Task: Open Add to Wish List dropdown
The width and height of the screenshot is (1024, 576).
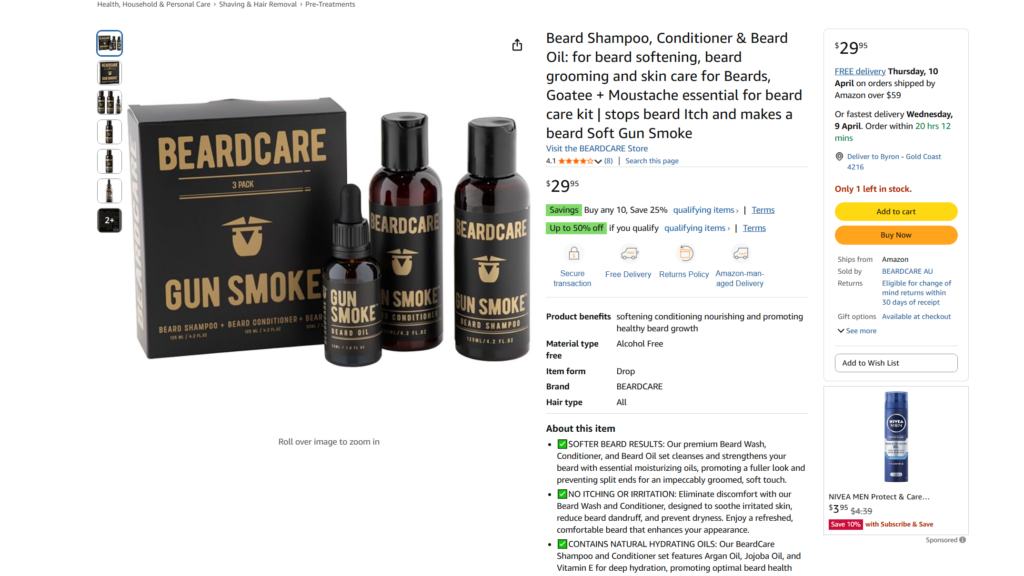Action: [x=896, y=363]
